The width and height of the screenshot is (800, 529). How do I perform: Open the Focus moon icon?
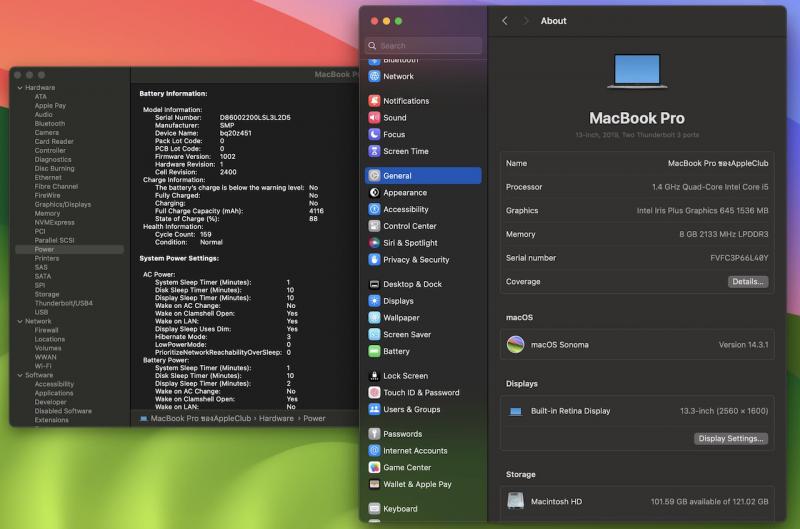pos(374,134)
